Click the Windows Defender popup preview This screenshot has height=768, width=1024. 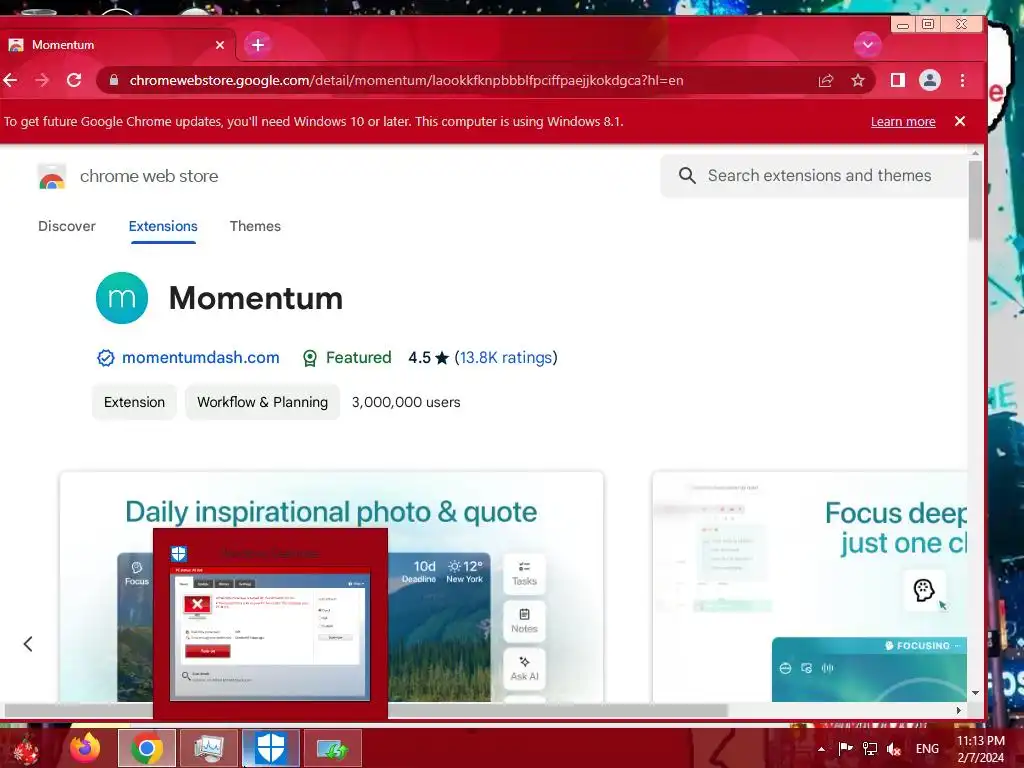tap(270, 624)
